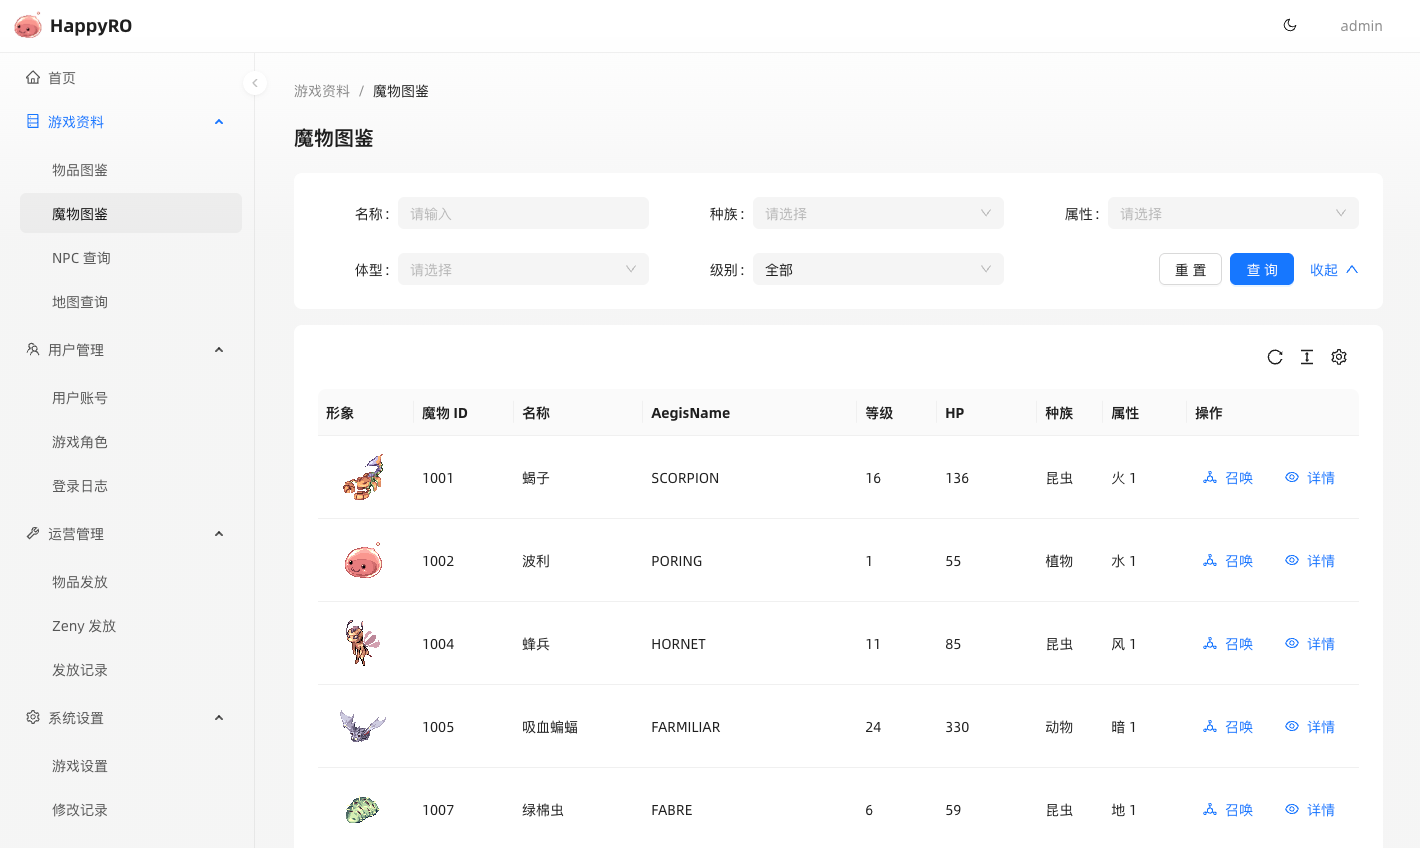Open NPC 查询 in the sidebar
Screen dimensions: 1420x848
coord(131,258)
